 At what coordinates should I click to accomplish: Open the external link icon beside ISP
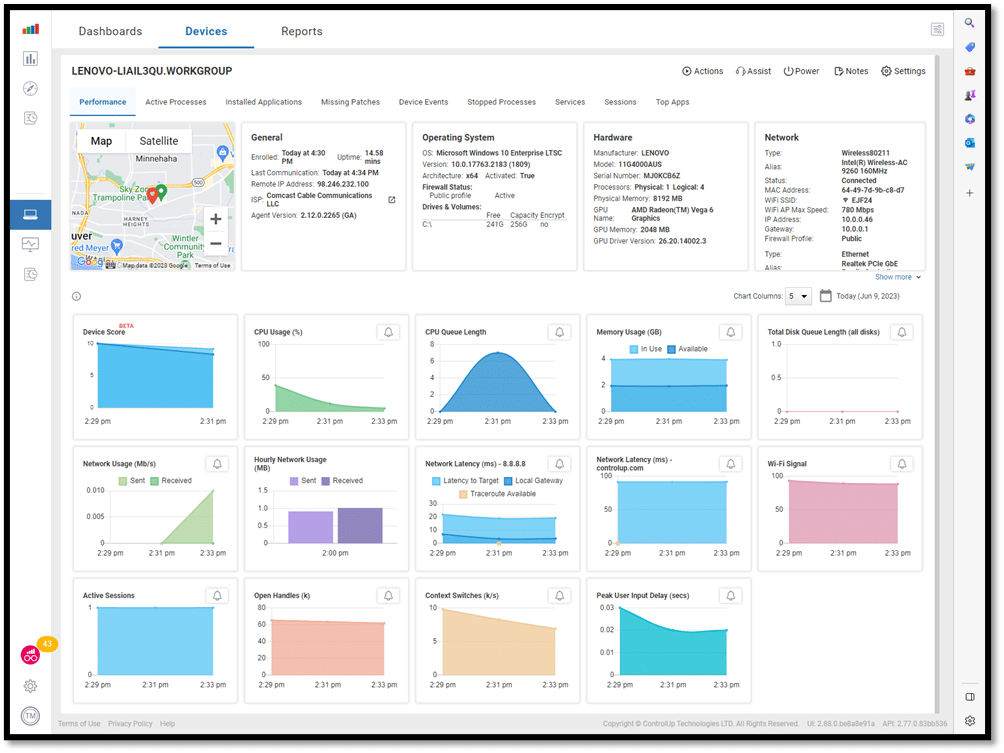pyautogui.click(x=392, y=200)
